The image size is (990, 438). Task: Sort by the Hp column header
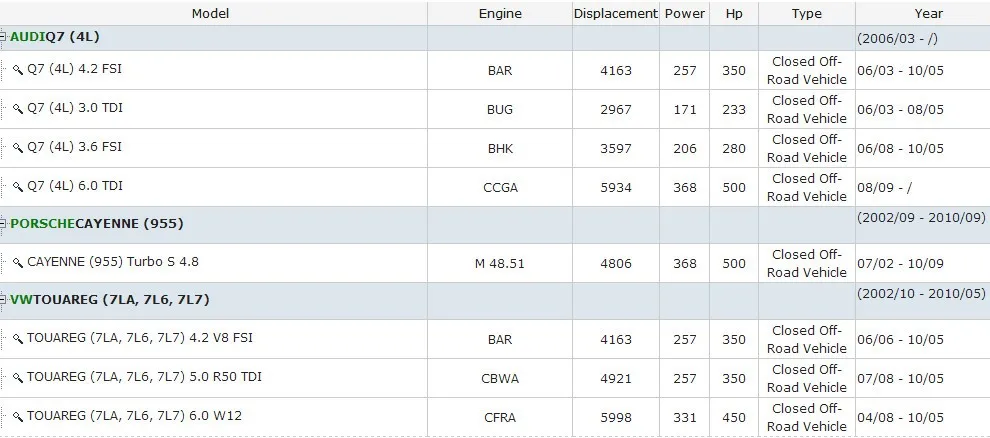coord(734,13)
